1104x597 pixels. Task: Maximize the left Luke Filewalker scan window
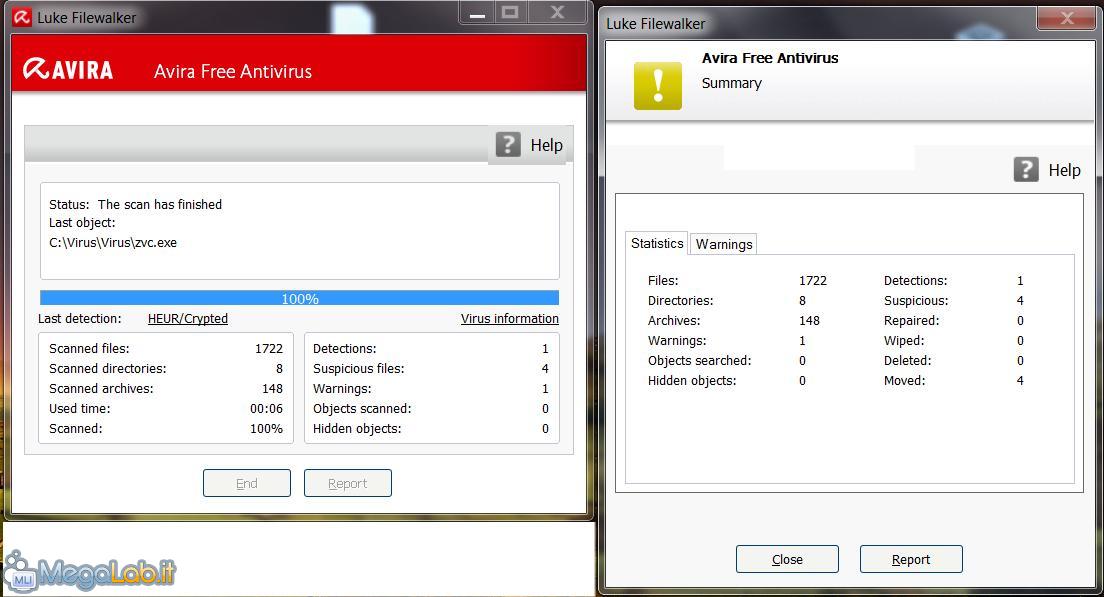coord(510,13)
